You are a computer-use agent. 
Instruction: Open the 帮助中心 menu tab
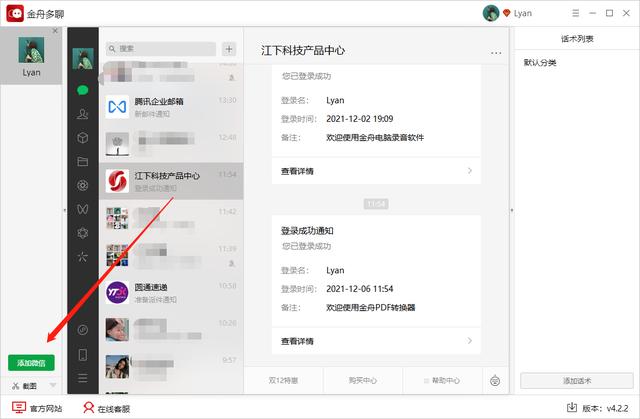pyautogui.click(x=442, y=380)
